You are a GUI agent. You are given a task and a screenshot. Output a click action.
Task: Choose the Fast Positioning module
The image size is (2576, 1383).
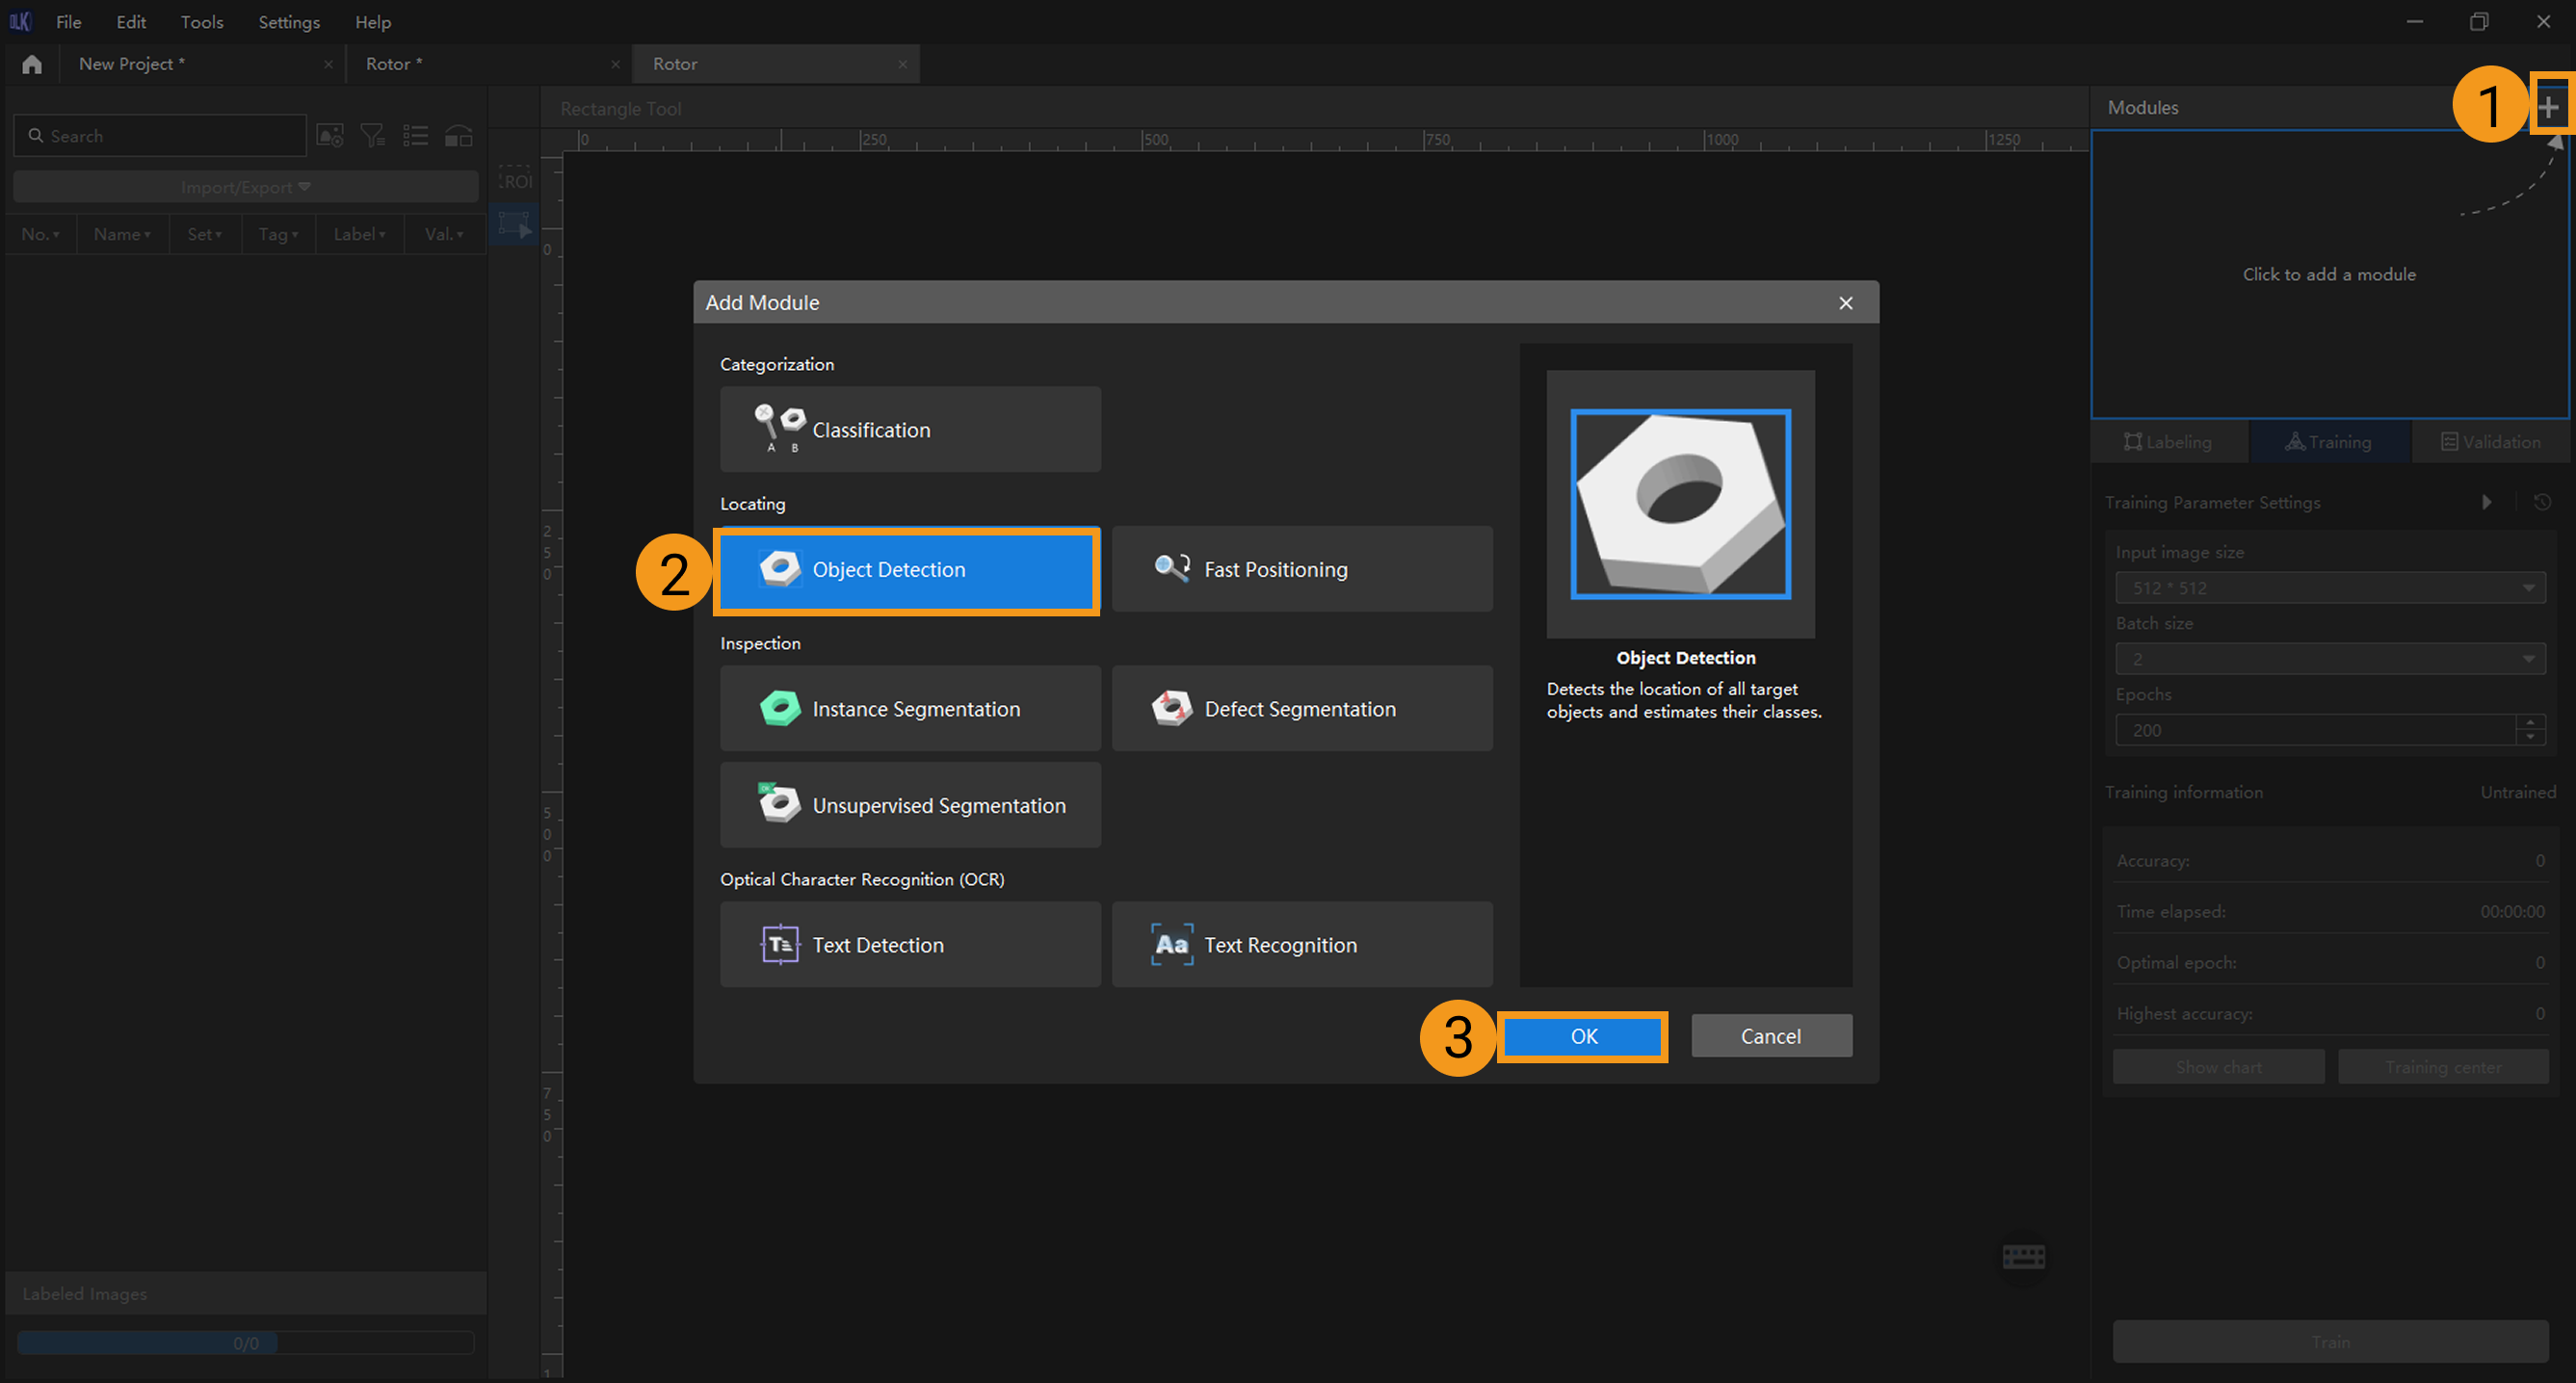[x=1302, y=570]
